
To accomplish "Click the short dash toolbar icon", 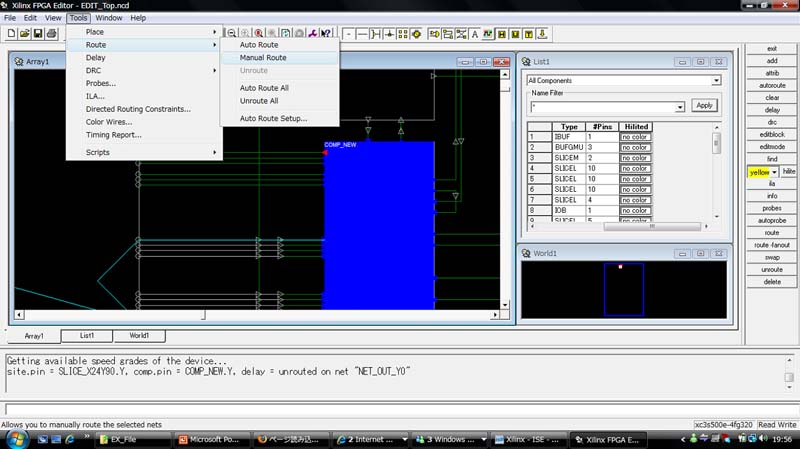I will [x=348, y=34].
